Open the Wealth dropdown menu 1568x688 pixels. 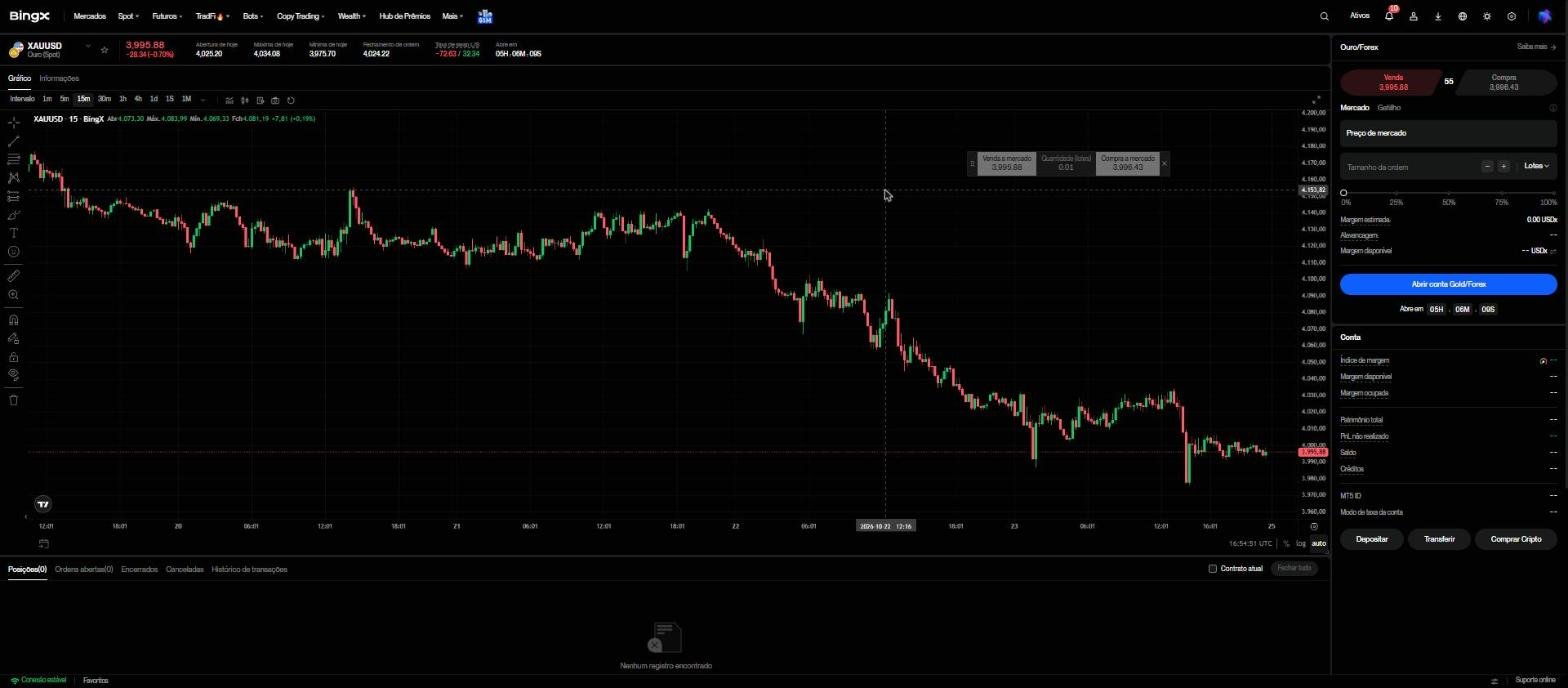coord(351,16)
